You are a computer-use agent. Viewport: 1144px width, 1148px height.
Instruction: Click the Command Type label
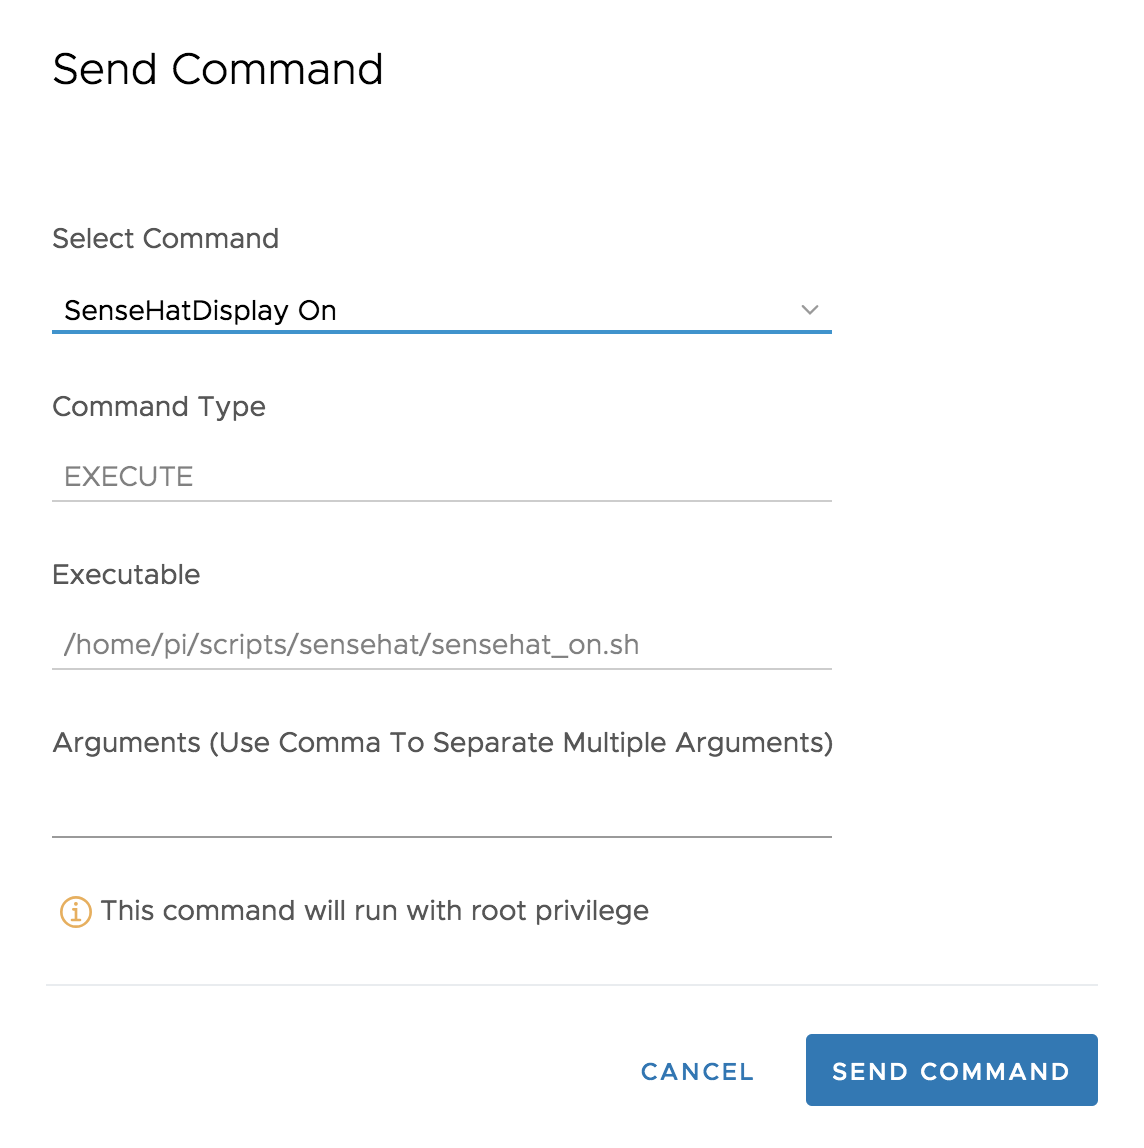159,407
